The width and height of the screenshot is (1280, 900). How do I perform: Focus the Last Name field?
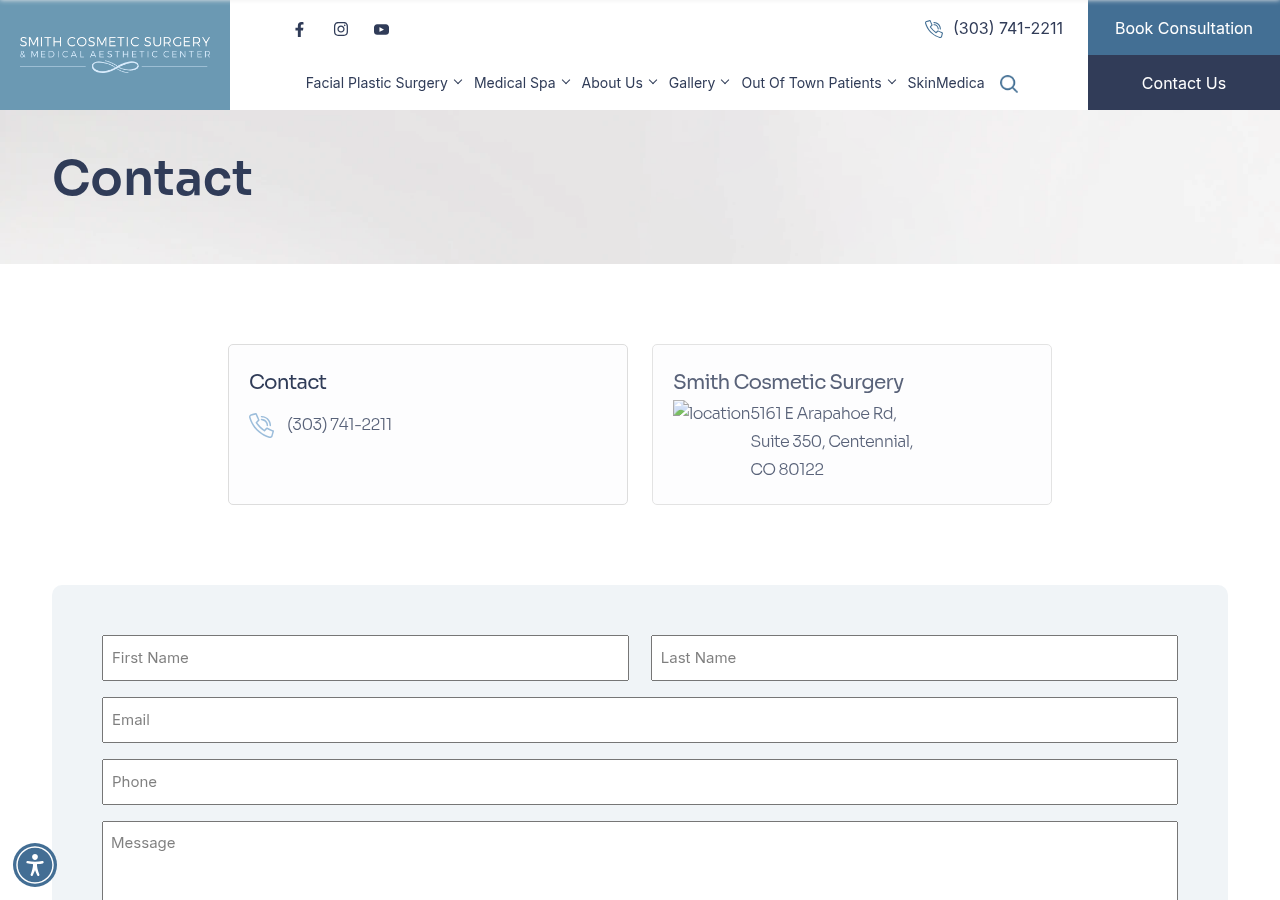click(914, 658)
